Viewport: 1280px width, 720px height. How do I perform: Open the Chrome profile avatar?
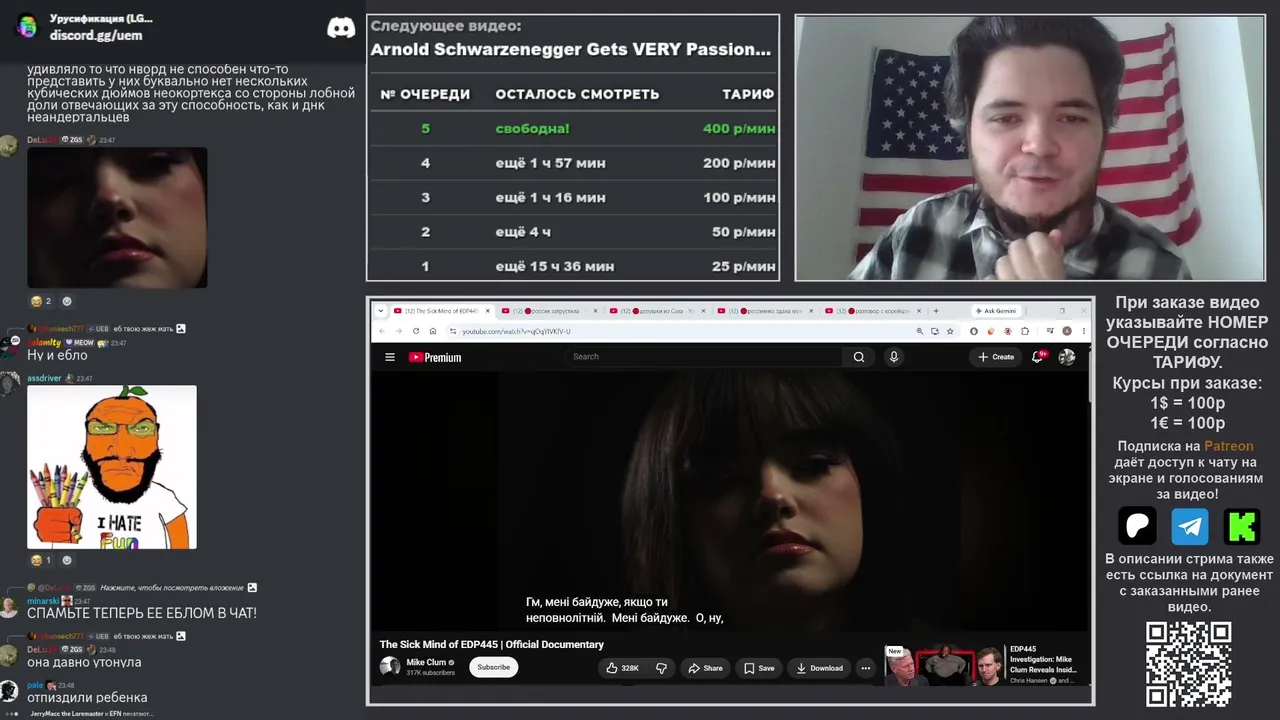point(1067,331)
